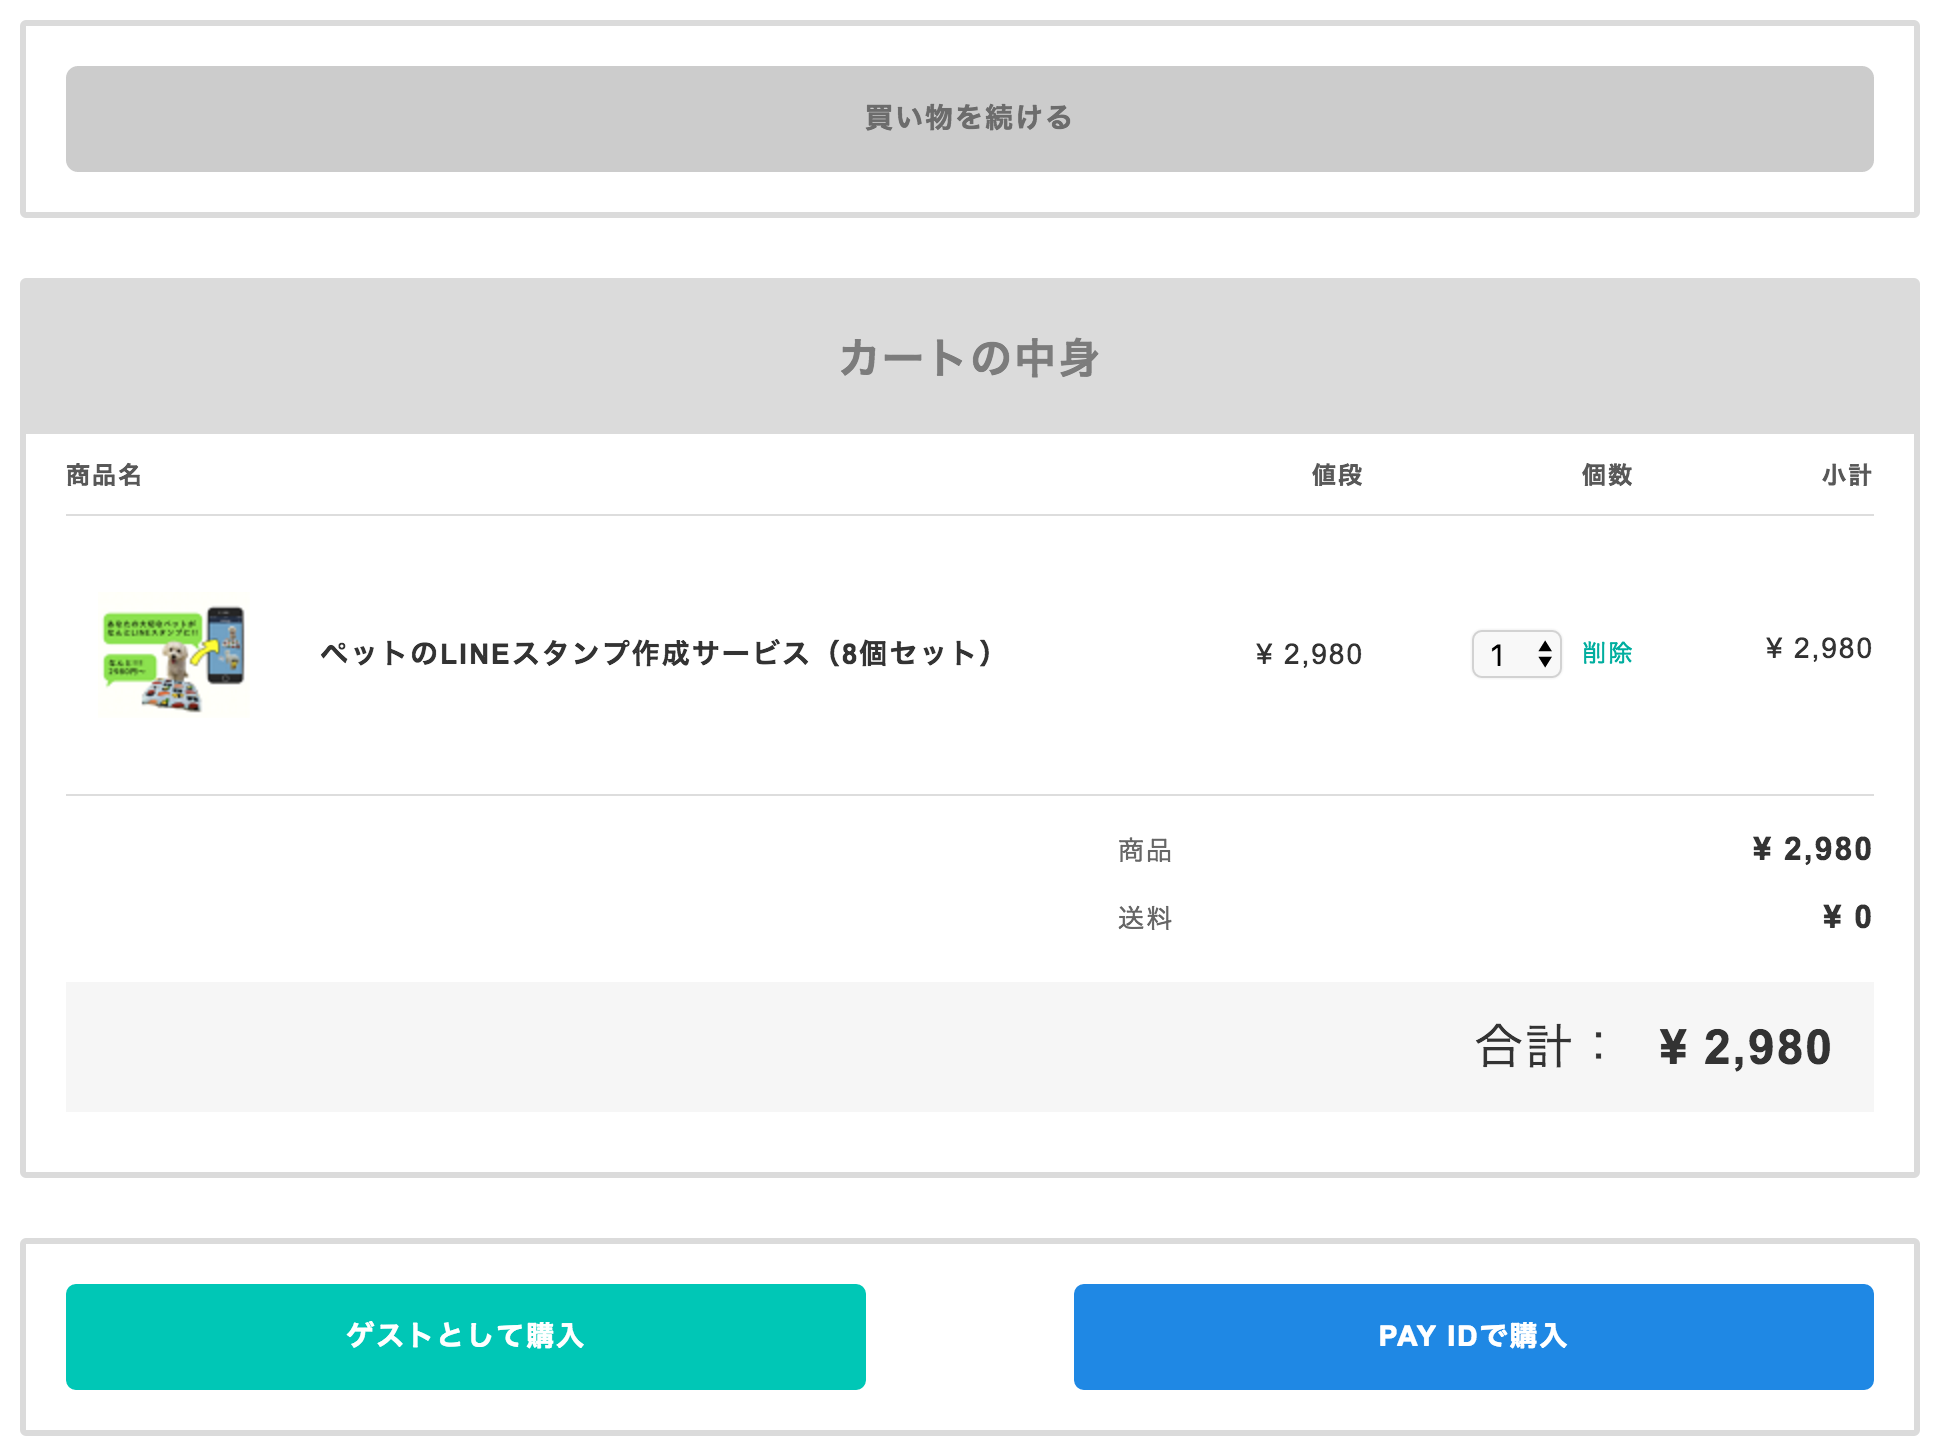Image resolution: width=1946 pixels, height=1450 pixels.
Task: Click the 送料 summary label
Action: point(1145,917)
